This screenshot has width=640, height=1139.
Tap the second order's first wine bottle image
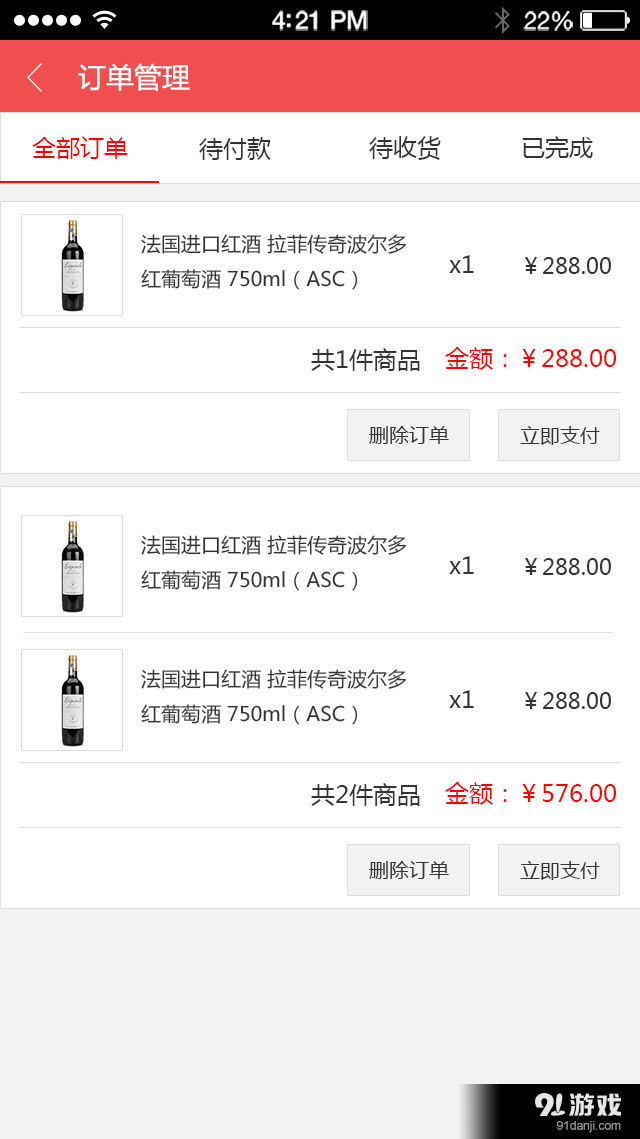point(71,566)
